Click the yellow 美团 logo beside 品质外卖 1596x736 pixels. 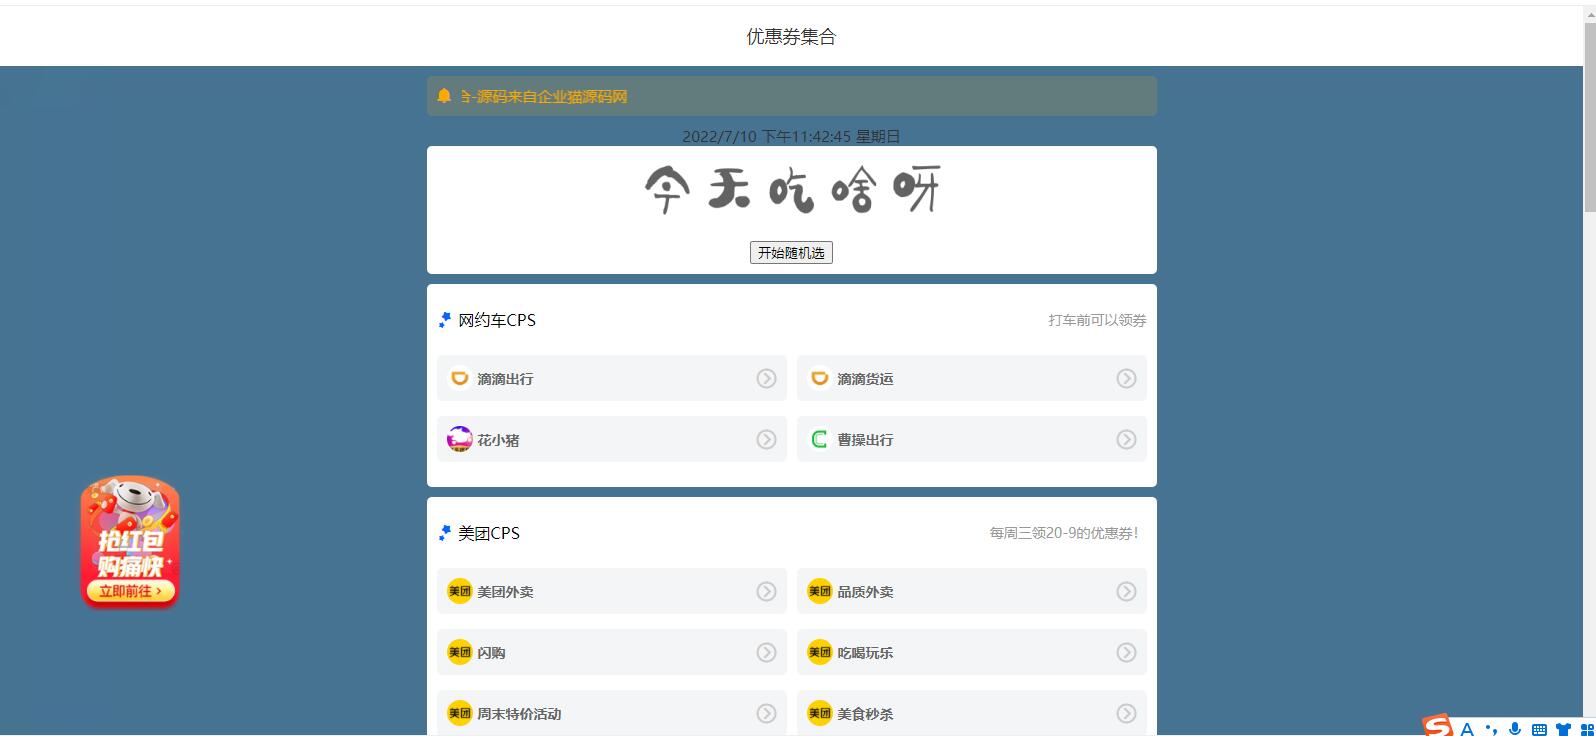coord(820,591)
